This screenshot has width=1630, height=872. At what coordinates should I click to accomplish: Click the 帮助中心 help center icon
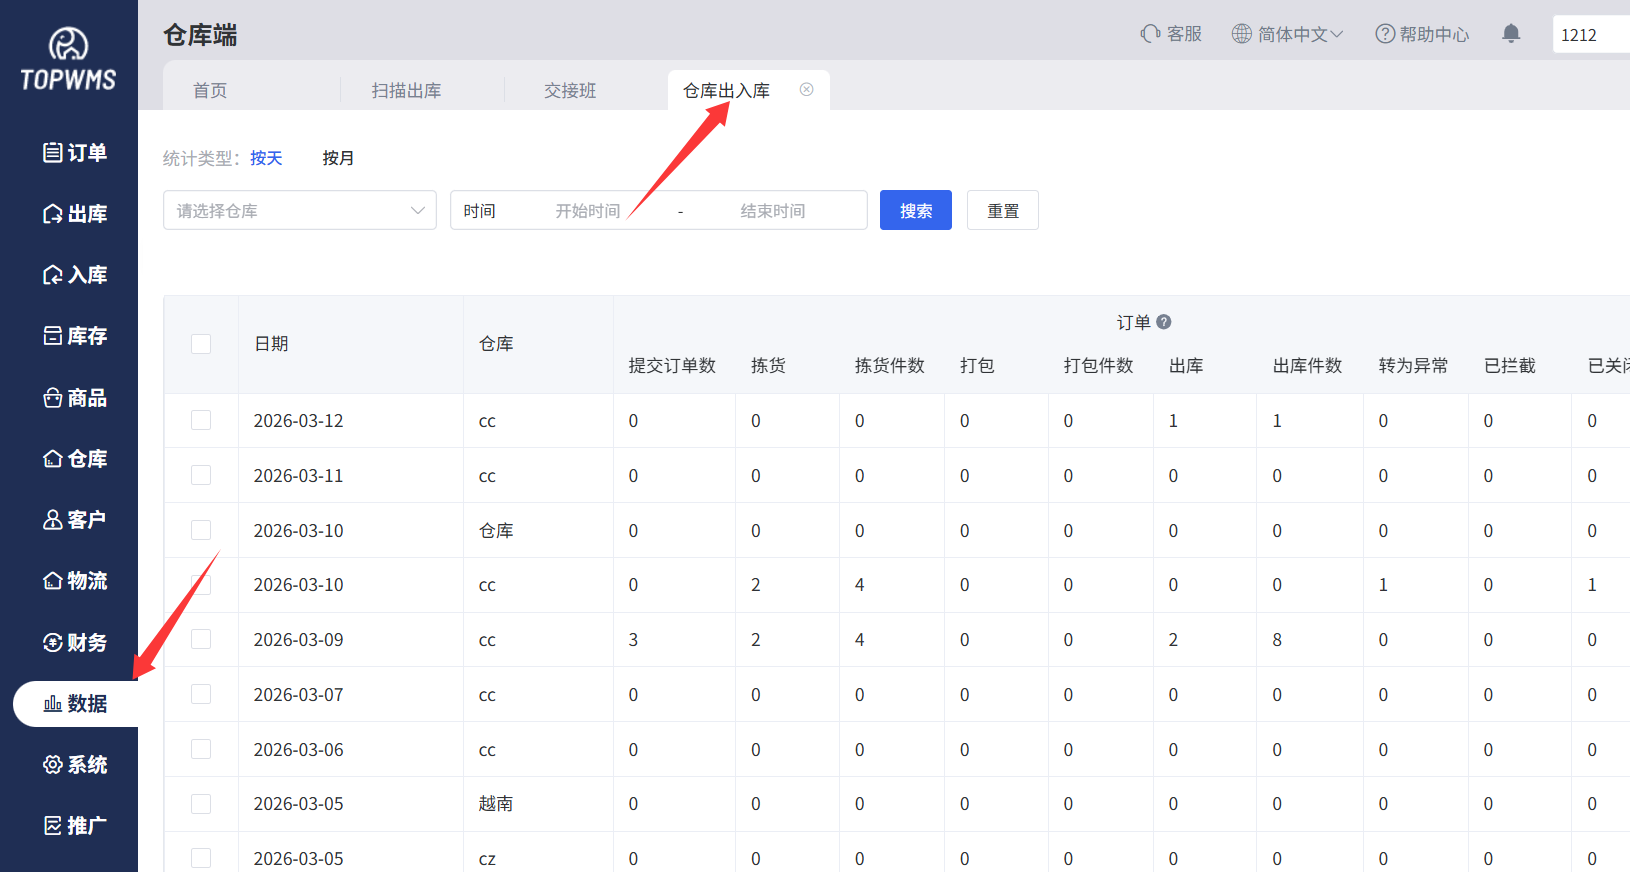(1385, 34)
